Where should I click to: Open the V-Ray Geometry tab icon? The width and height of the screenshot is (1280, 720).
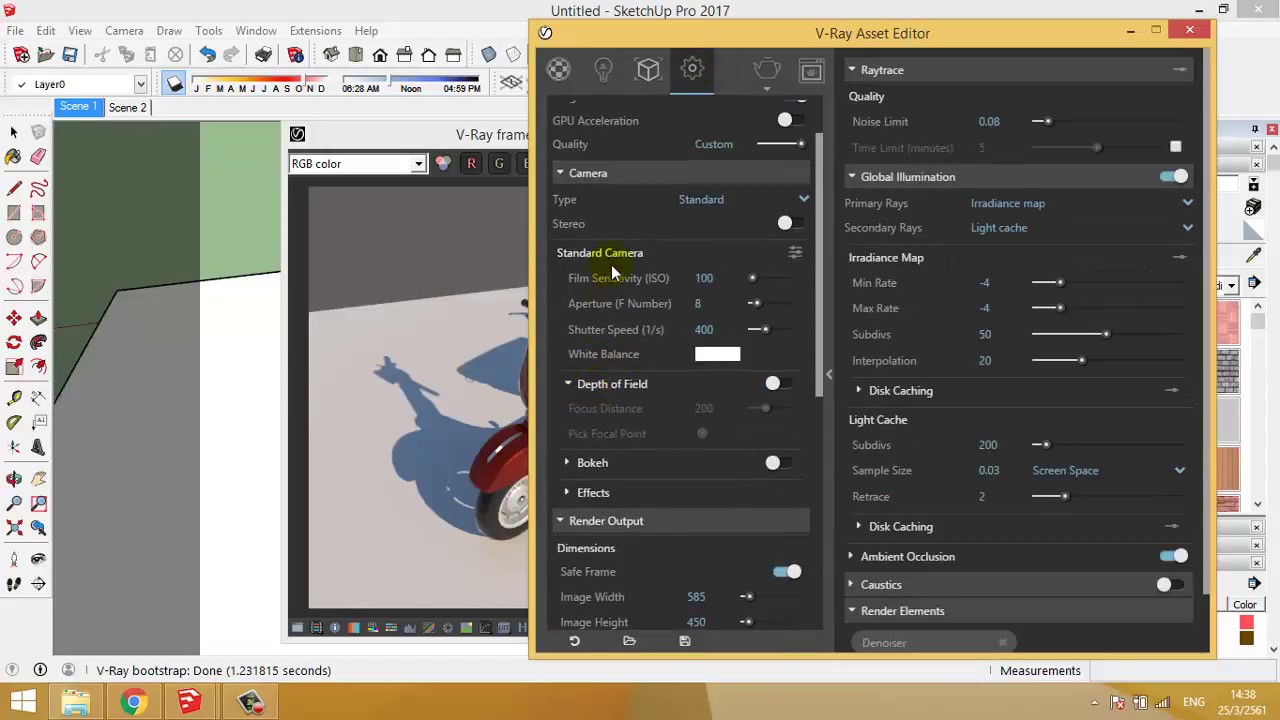[x=648, y=69]
